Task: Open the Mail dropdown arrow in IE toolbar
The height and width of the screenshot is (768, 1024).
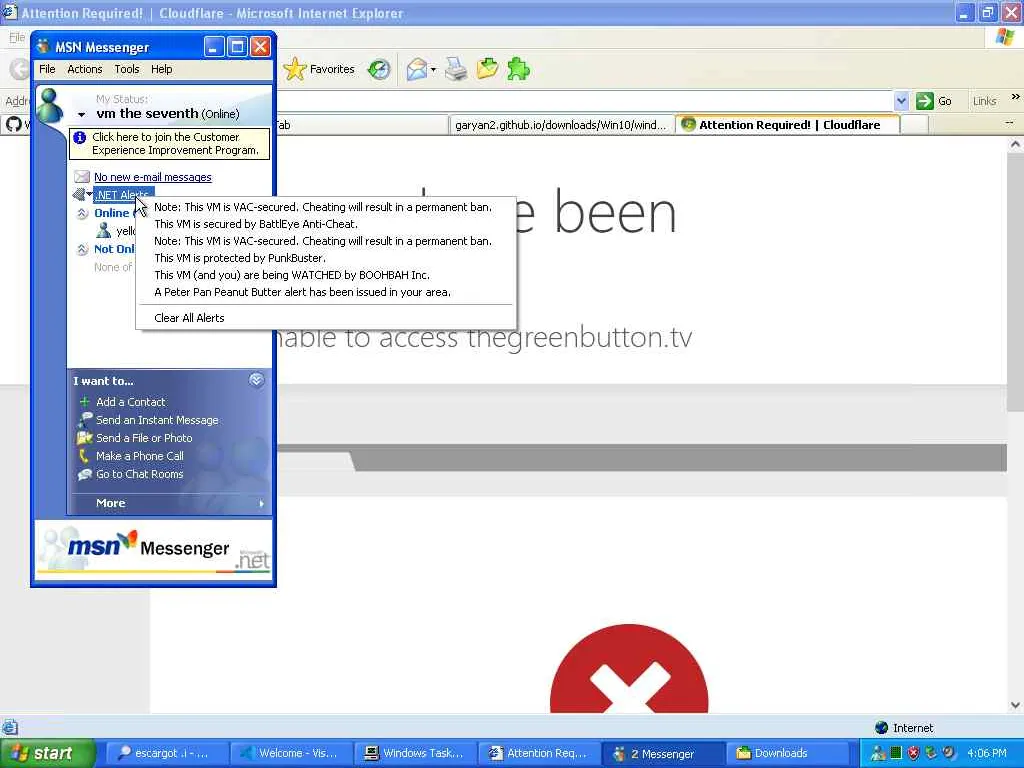Action: [433, 70]
